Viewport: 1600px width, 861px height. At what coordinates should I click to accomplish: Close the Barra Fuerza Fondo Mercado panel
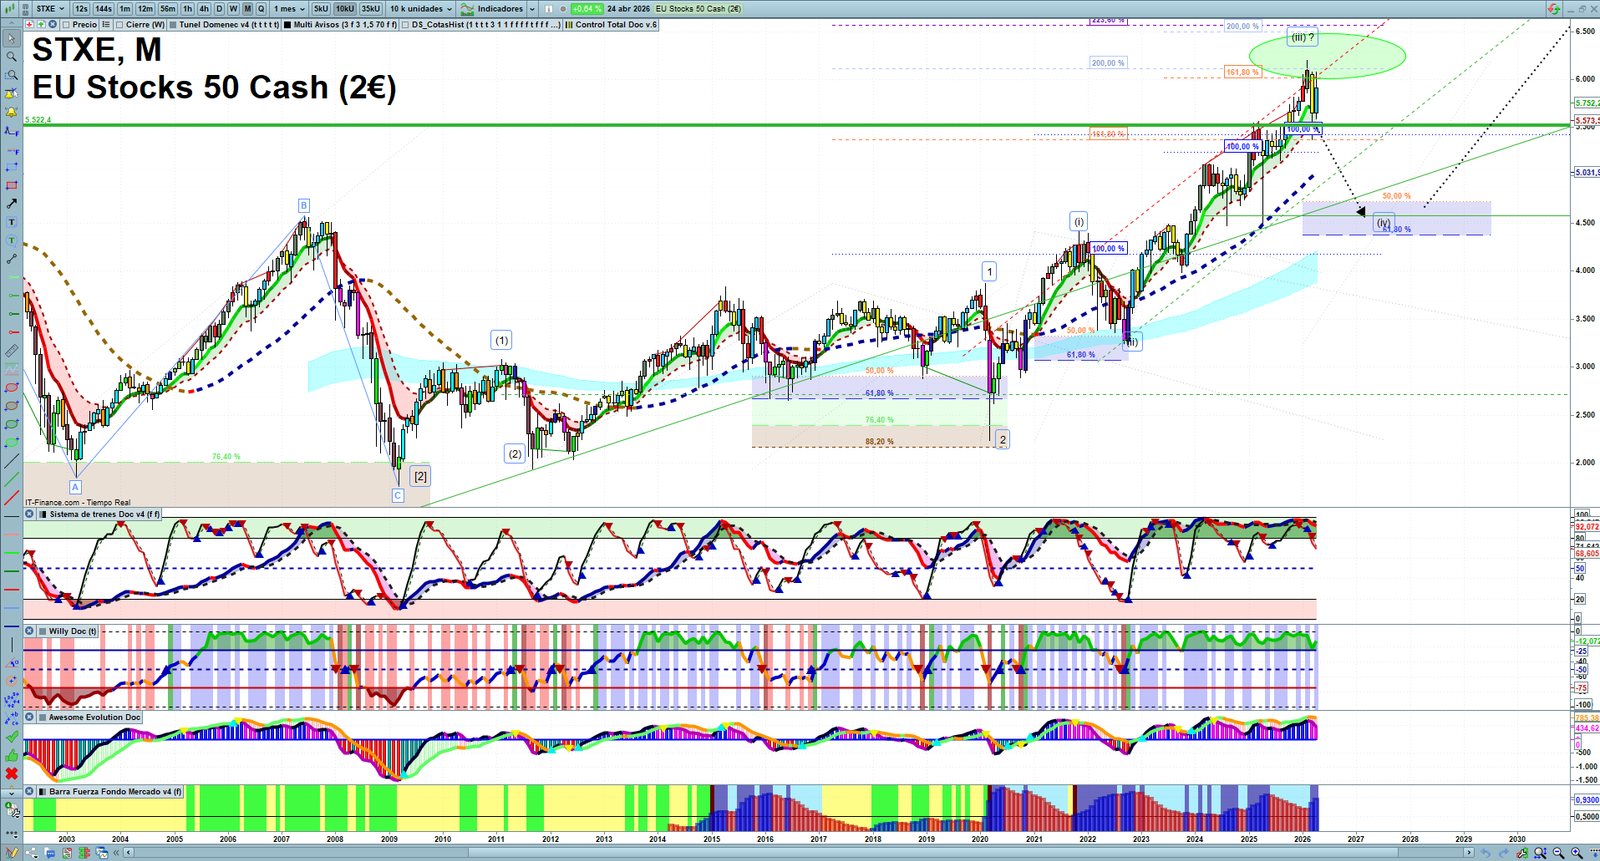(x=30, y=791)
